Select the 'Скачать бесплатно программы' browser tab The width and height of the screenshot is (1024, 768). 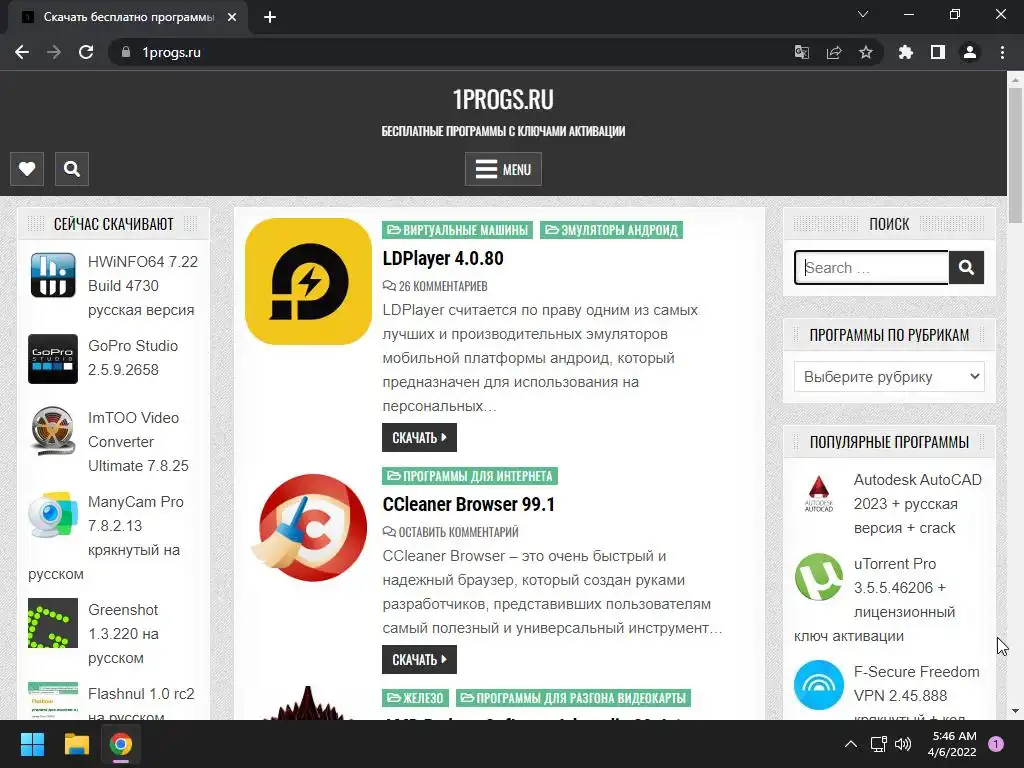coord(128,17)
